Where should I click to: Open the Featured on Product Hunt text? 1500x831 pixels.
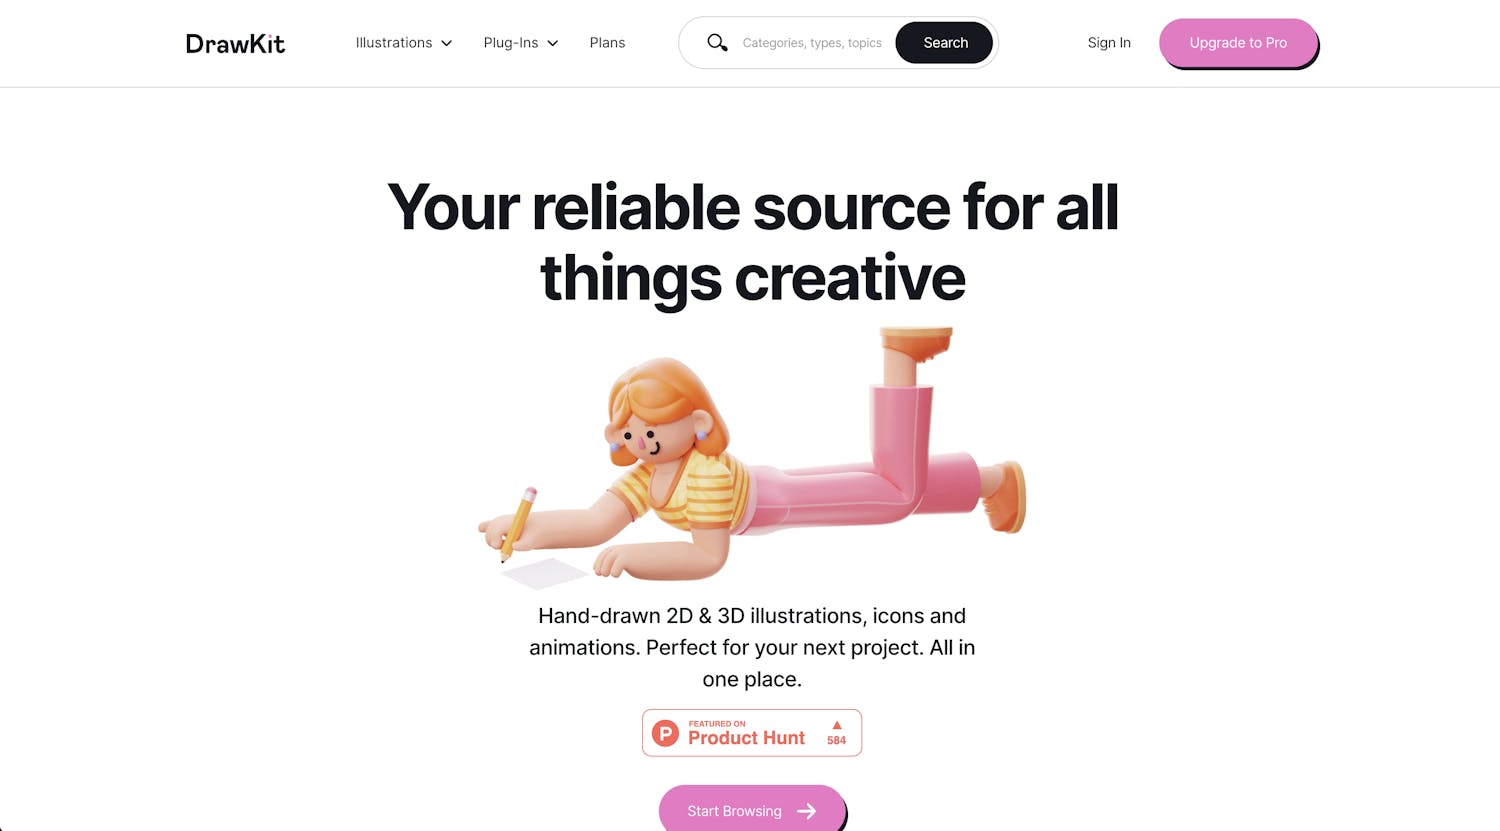point(746,733)
